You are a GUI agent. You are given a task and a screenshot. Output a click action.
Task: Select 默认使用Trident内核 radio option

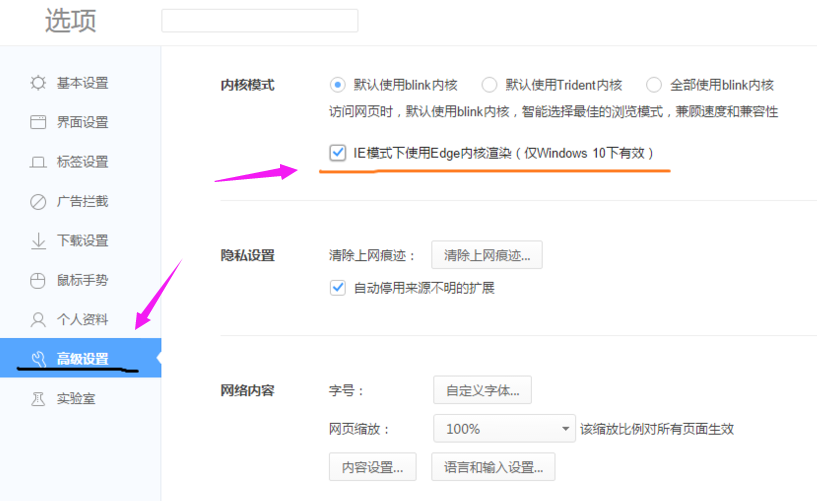(489, 85)
